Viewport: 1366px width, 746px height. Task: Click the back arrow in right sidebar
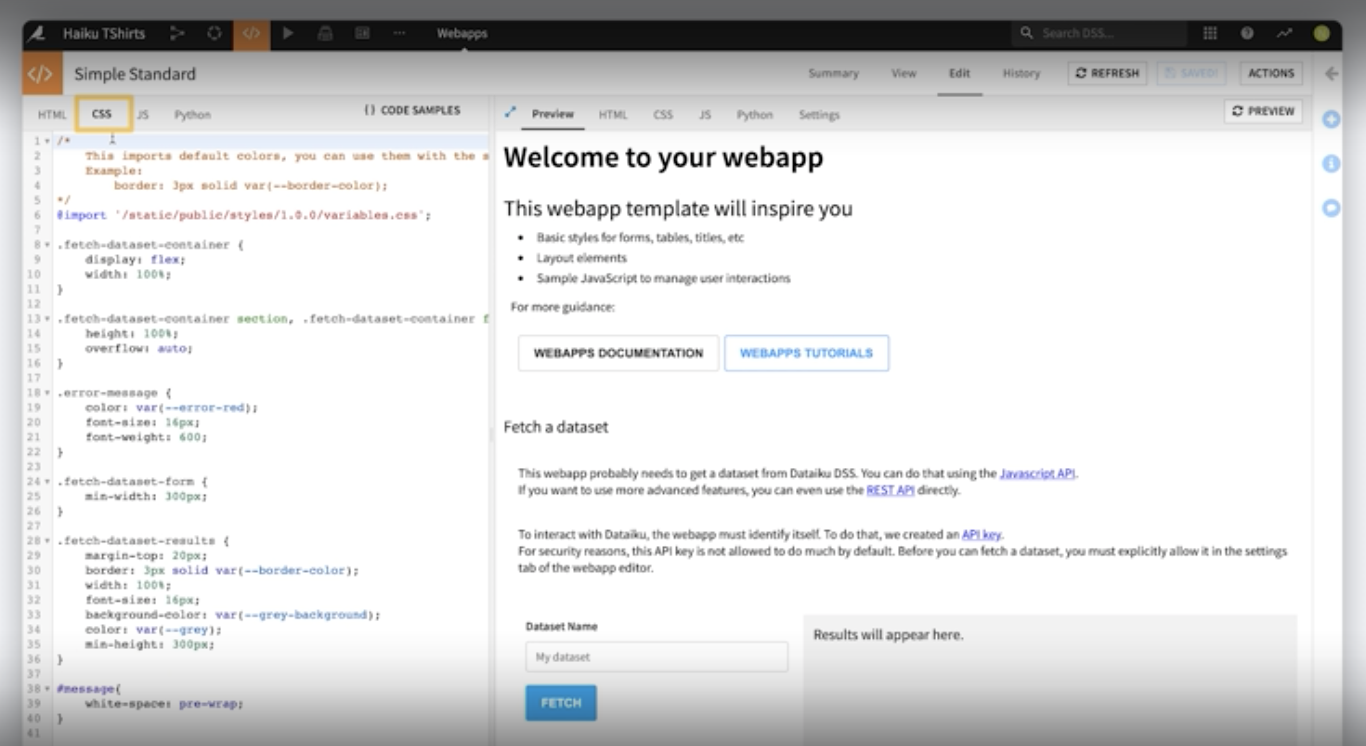[1331, 73]
